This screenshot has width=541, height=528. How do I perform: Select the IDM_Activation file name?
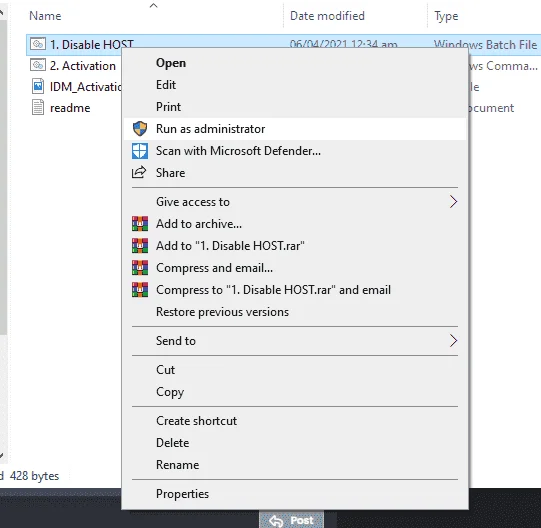86,87
